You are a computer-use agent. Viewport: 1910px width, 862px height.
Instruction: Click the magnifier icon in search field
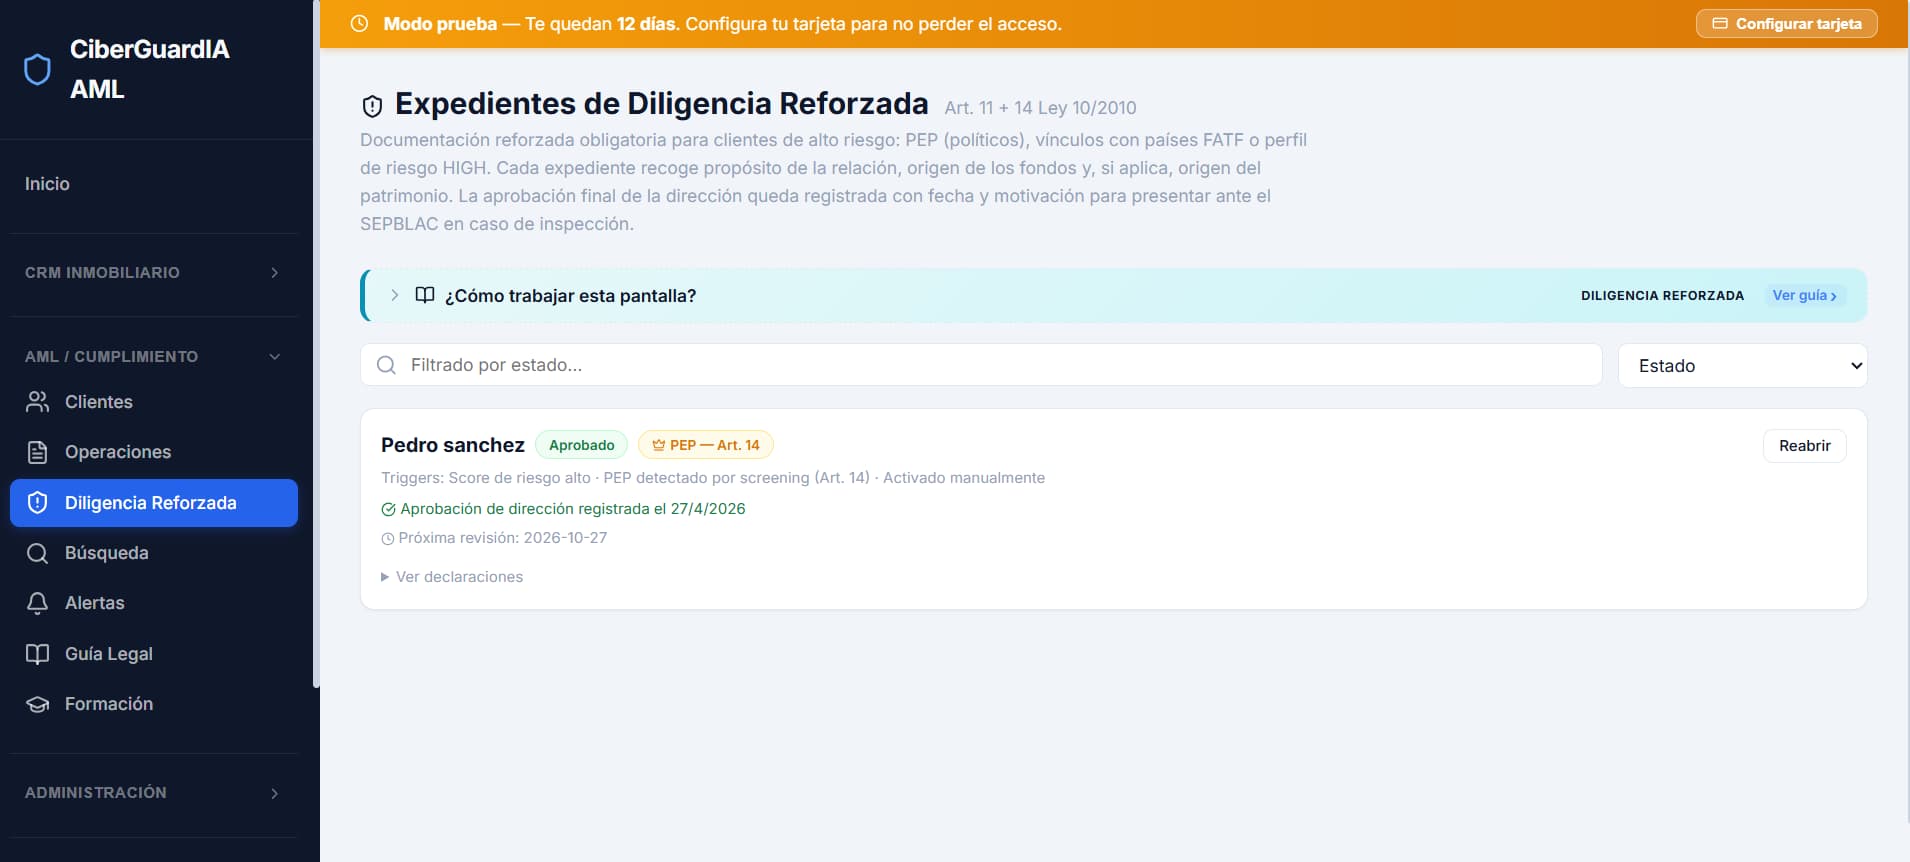[x=386, y=365]
